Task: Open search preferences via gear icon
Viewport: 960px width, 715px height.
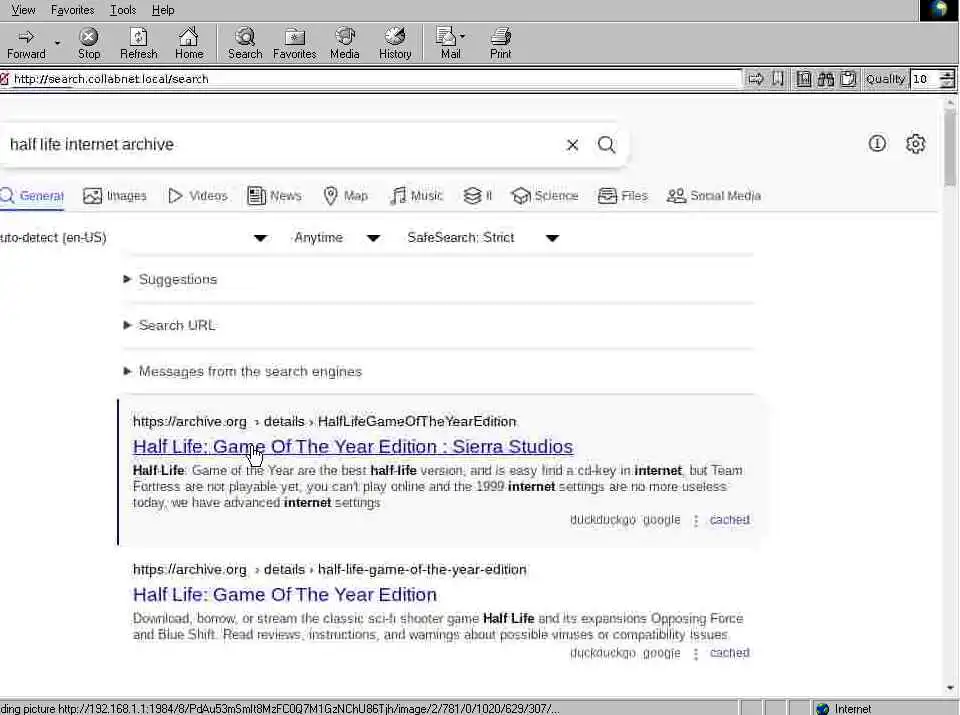Action: coord(915,144)
